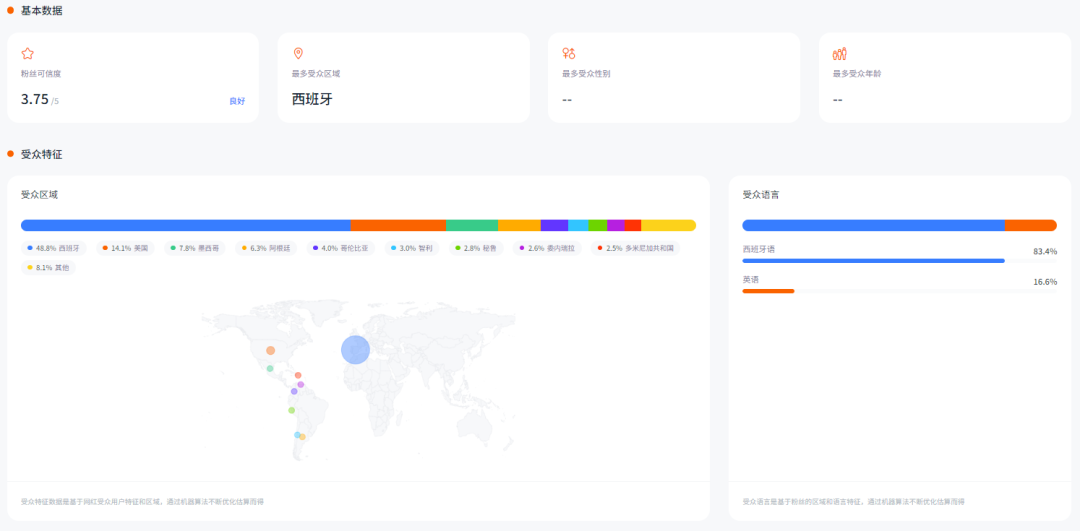Image resolution: width=1080 pixels, height=531 pixels.
Task: Click the 最多受众年龄 card label
Action: pyautogui.click(x=856, y=74)
